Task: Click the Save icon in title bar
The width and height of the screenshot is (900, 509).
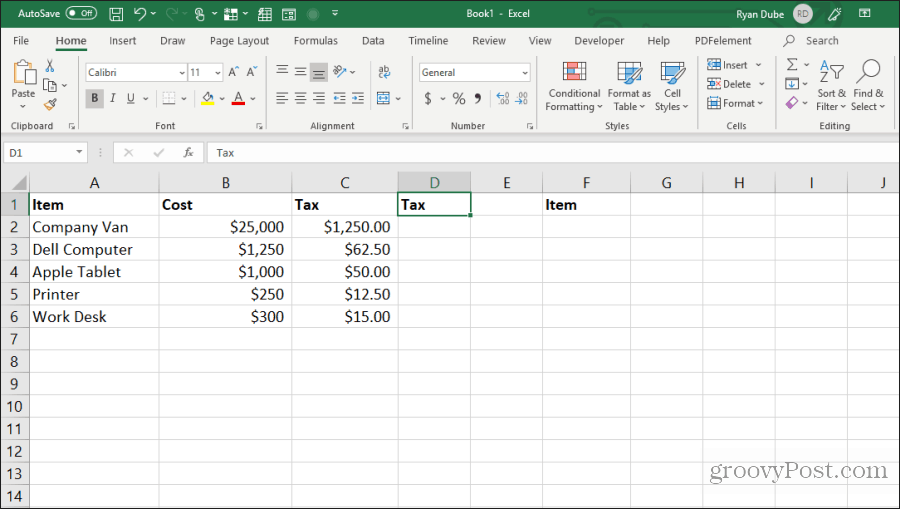Action: pyautogui.click(x=116, y=14)
